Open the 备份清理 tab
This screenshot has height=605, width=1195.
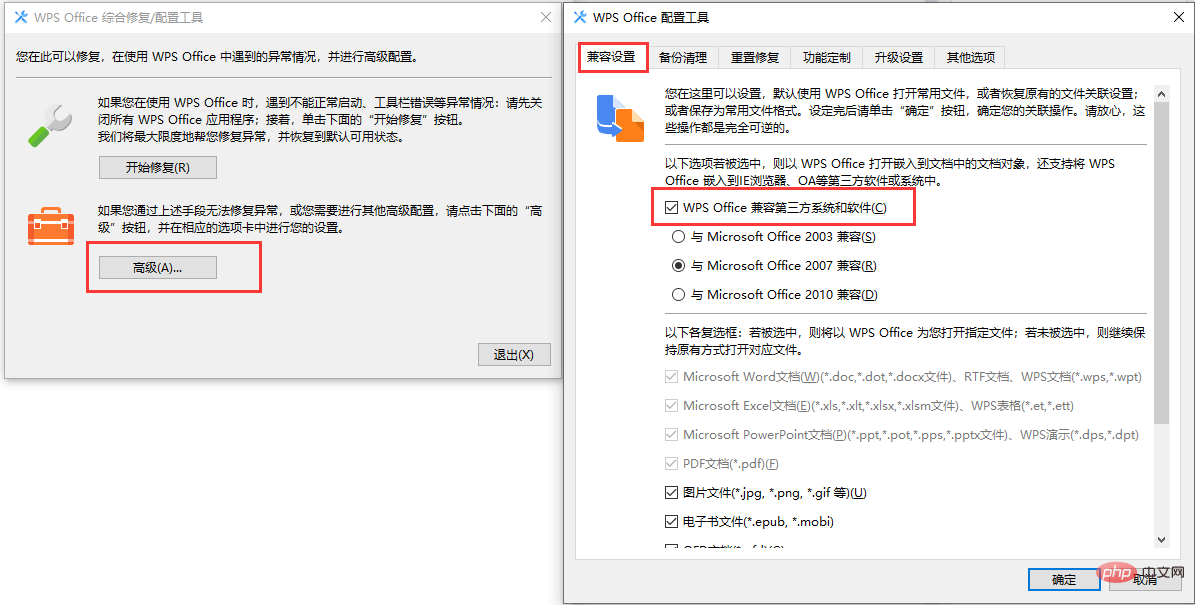tap(683, 58)
